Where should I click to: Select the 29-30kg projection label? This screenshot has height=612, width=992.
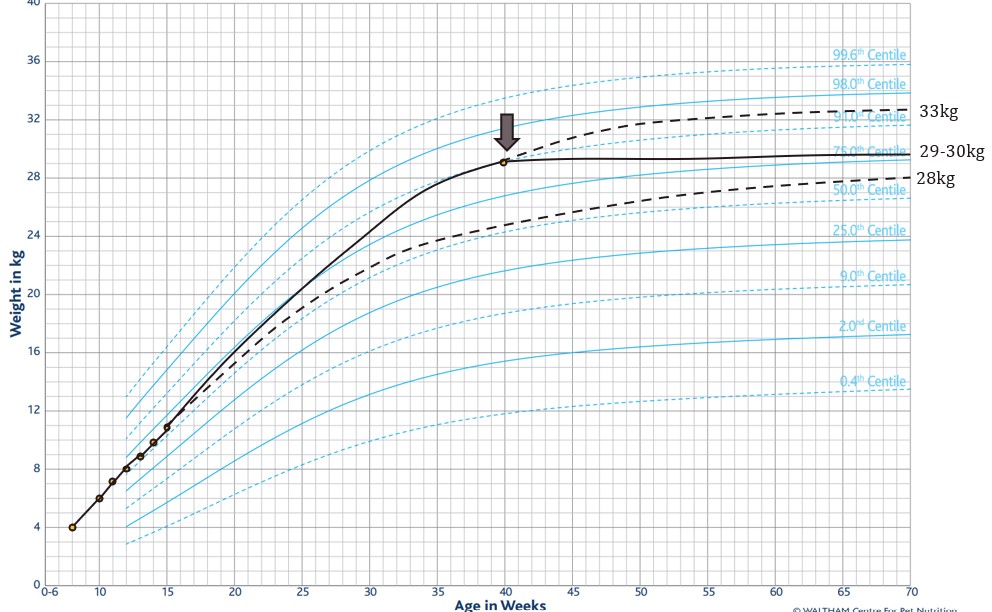952,152
